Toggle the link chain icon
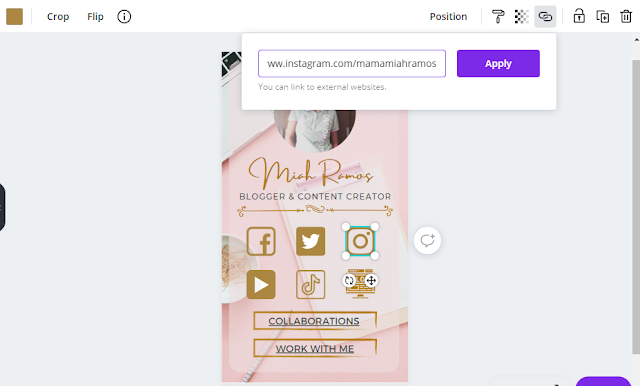This screenshot has width=640, height=386. [545, 17]
